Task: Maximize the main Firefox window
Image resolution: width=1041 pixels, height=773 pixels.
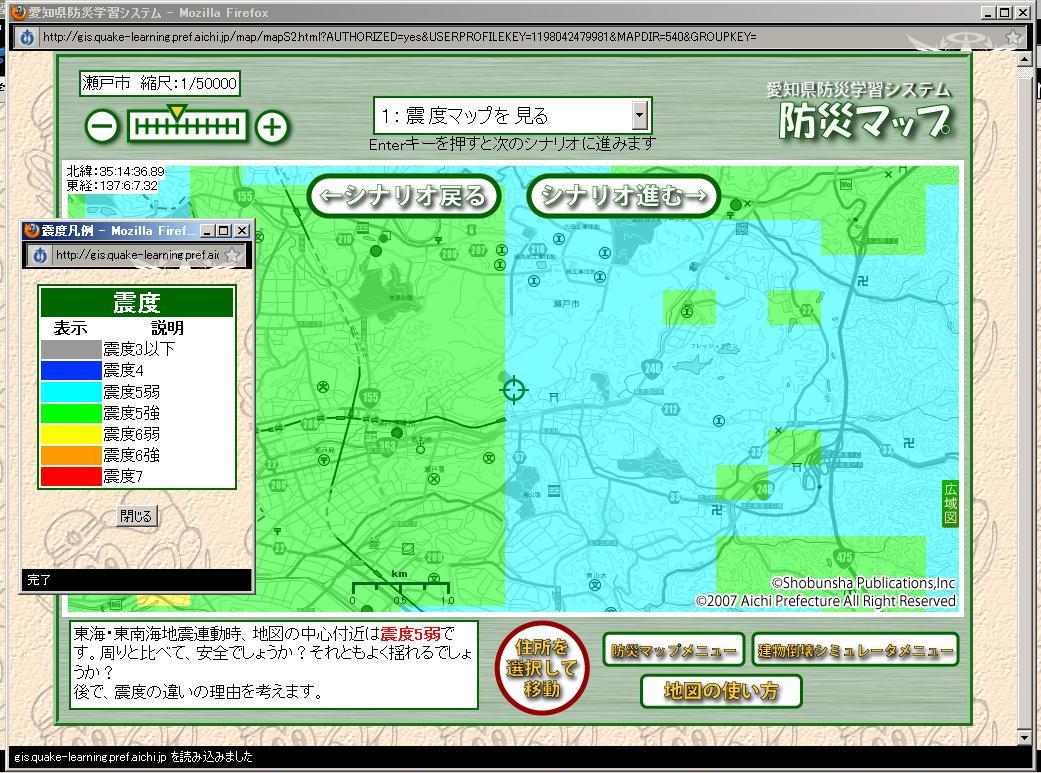Action: coord(1004,13)
